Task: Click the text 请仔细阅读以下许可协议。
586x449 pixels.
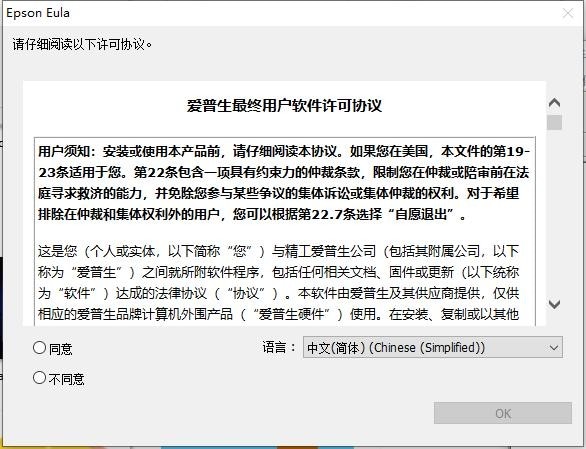Action: (x=82, y=44)
